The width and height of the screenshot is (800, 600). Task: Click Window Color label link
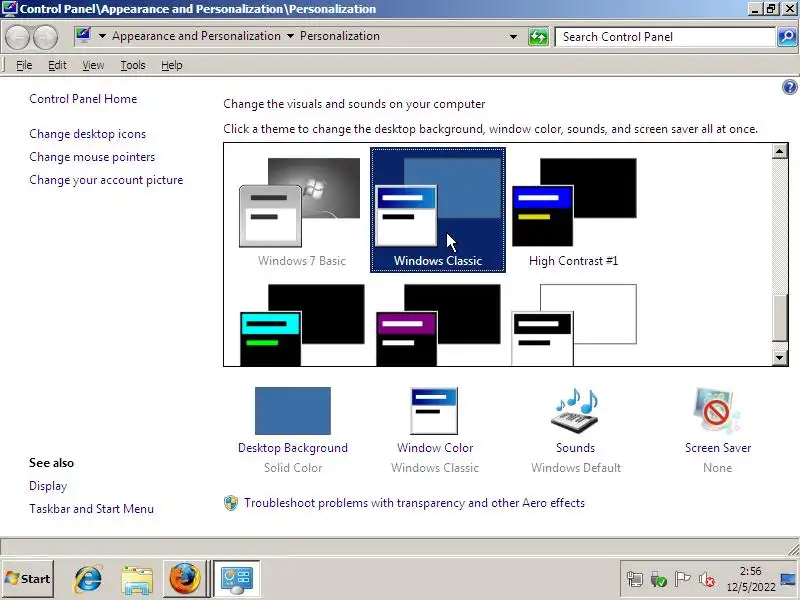click(435, 448)
